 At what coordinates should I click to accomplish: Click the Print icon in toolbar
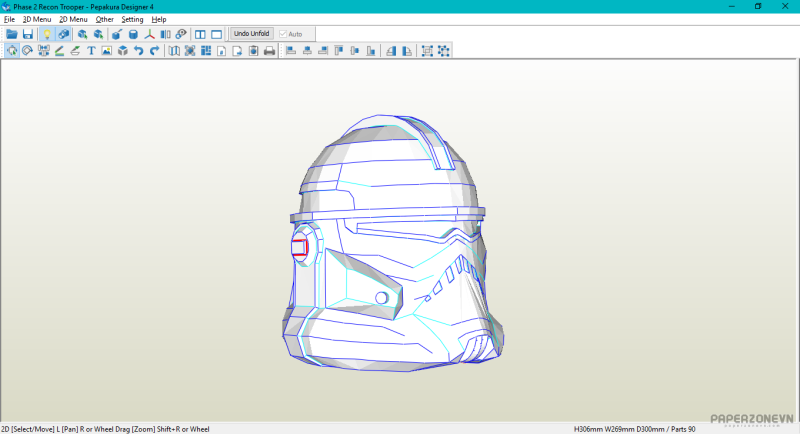tap(269, 50)
